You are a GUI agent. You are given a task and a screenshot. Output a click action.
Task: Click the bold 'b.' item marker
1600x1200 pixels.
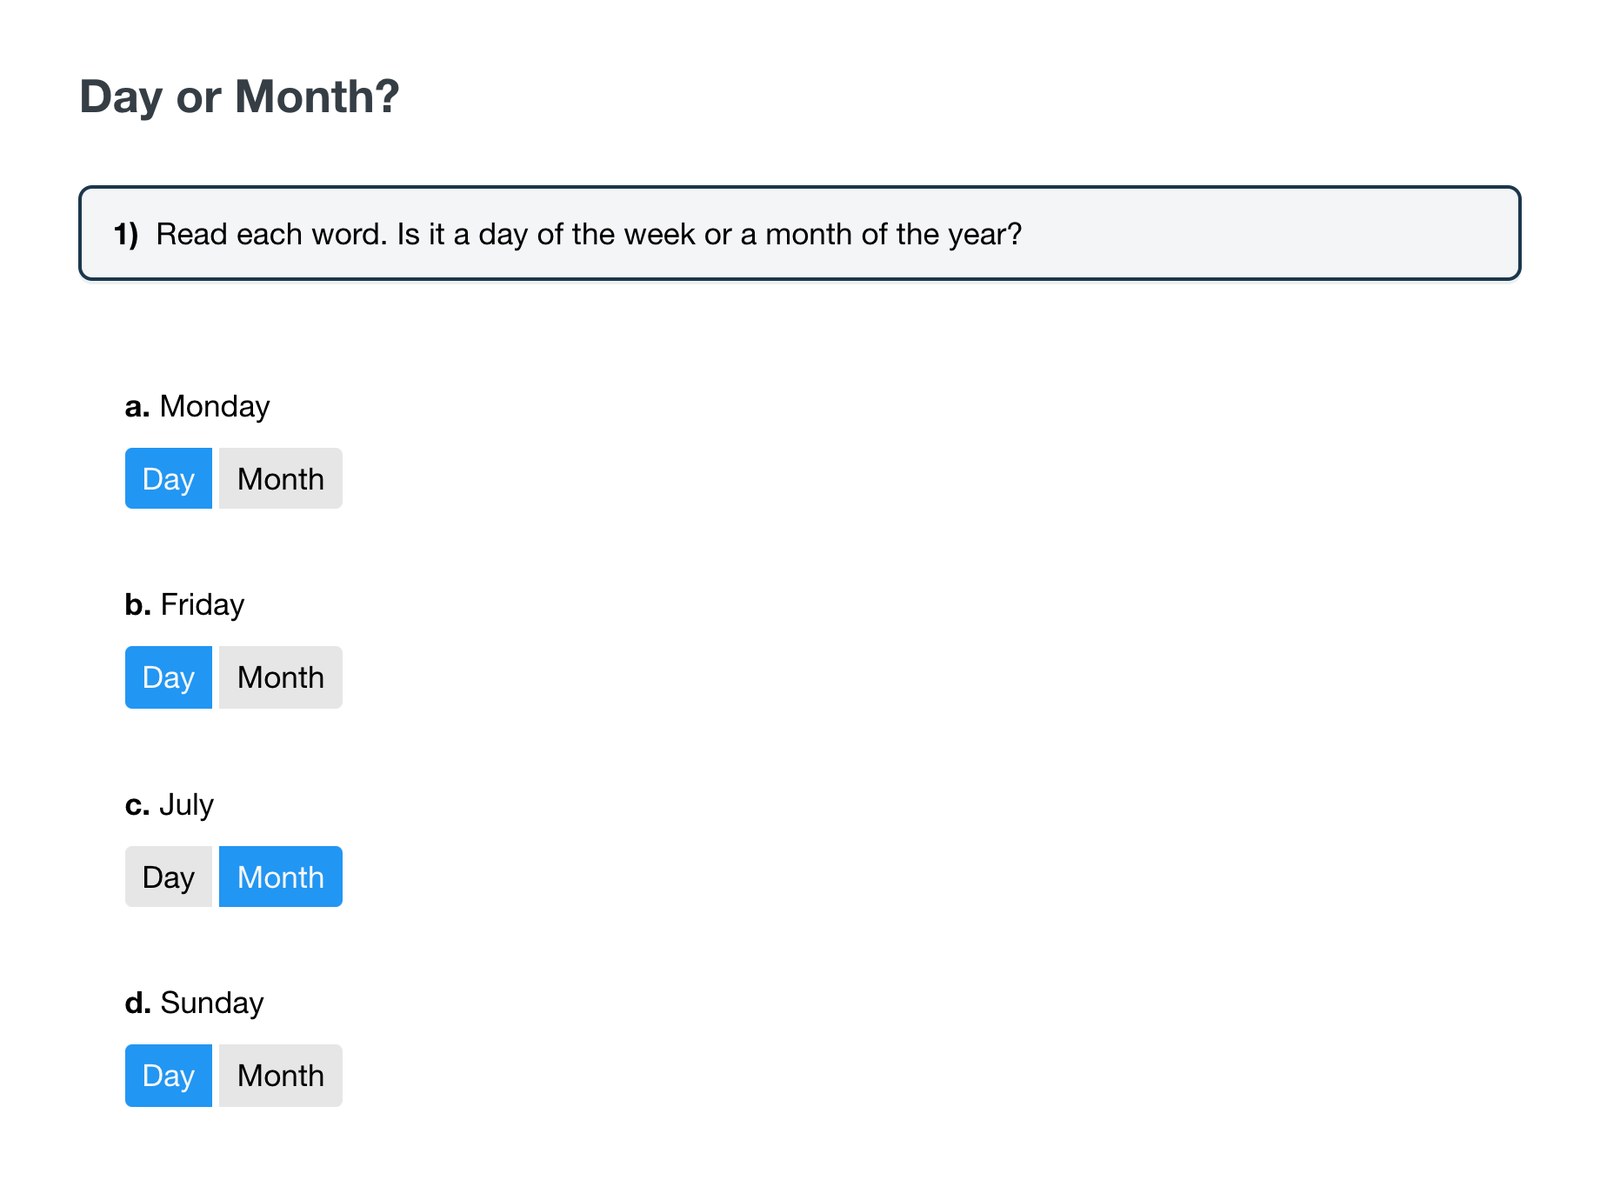coord(138,604)
